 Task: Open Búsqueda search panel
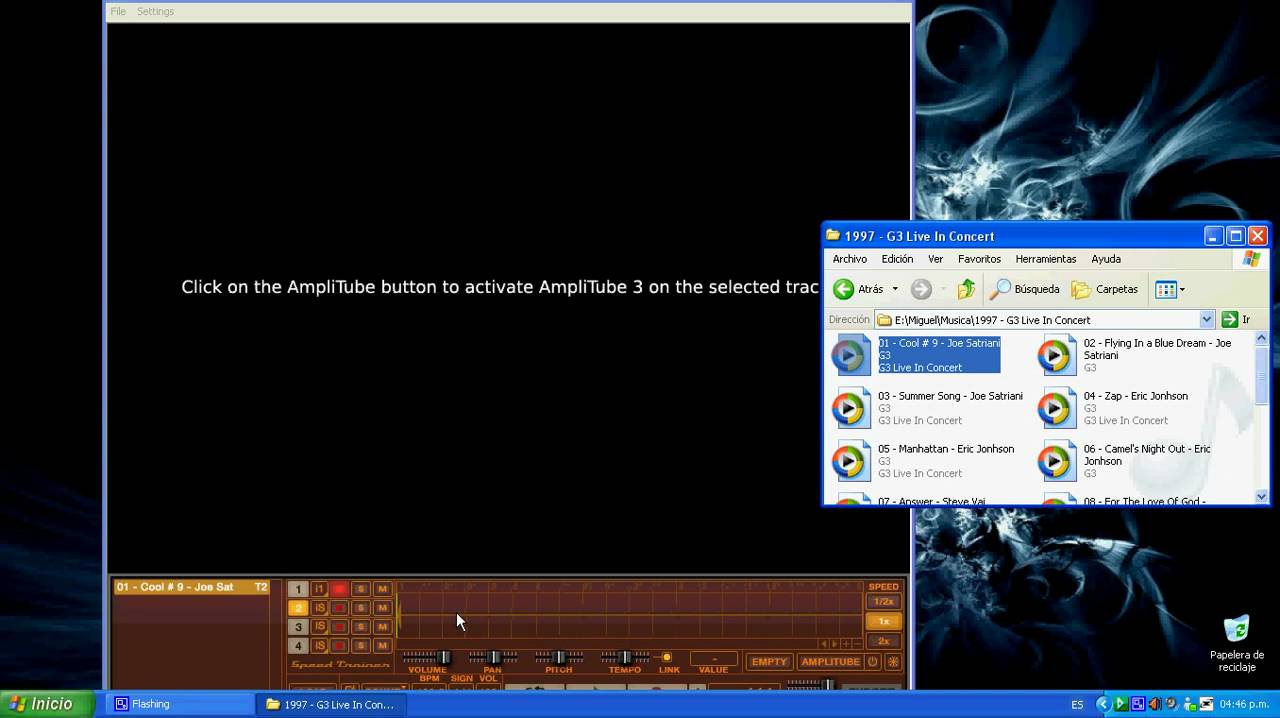[1025, 289]
